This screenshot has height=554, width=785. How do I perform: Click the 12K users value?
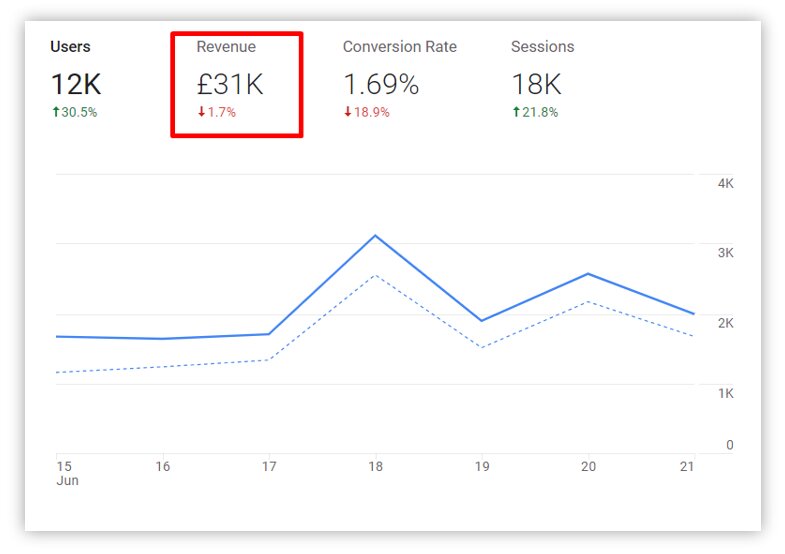[x=76, y=84]
